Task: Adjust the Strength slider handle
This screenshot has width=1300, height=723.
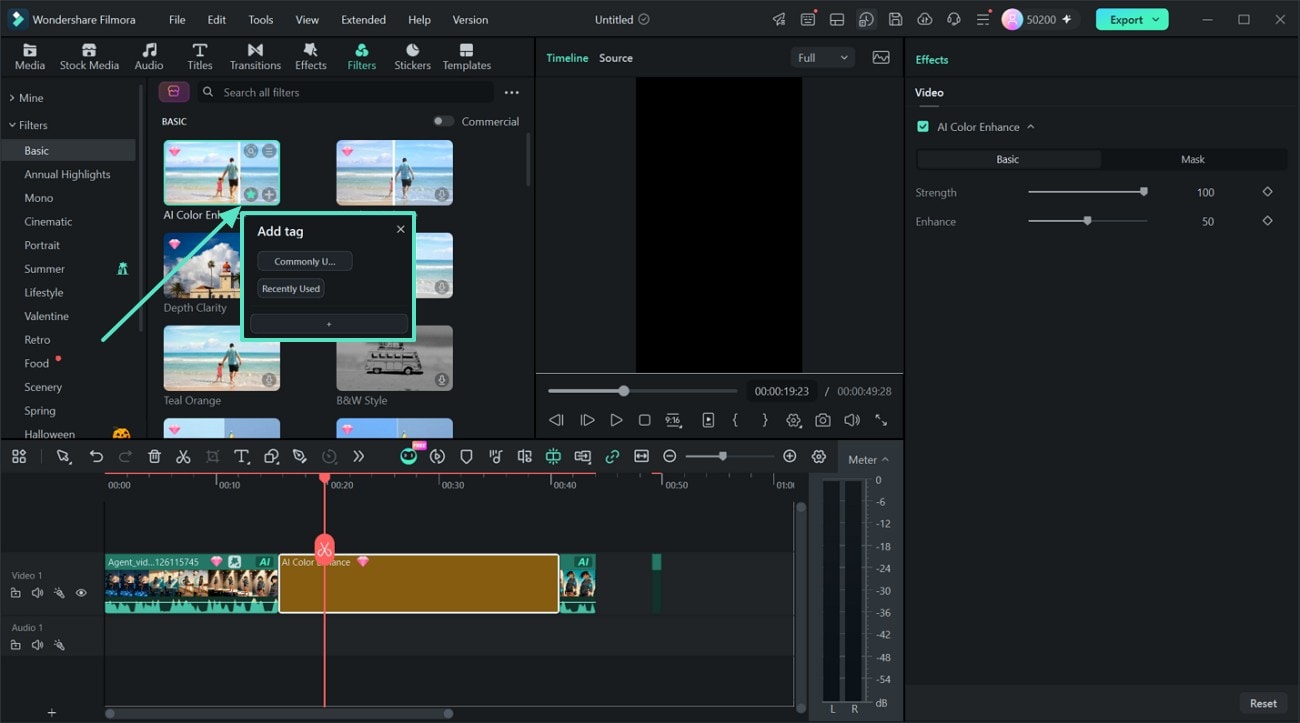Action: 1144,192
